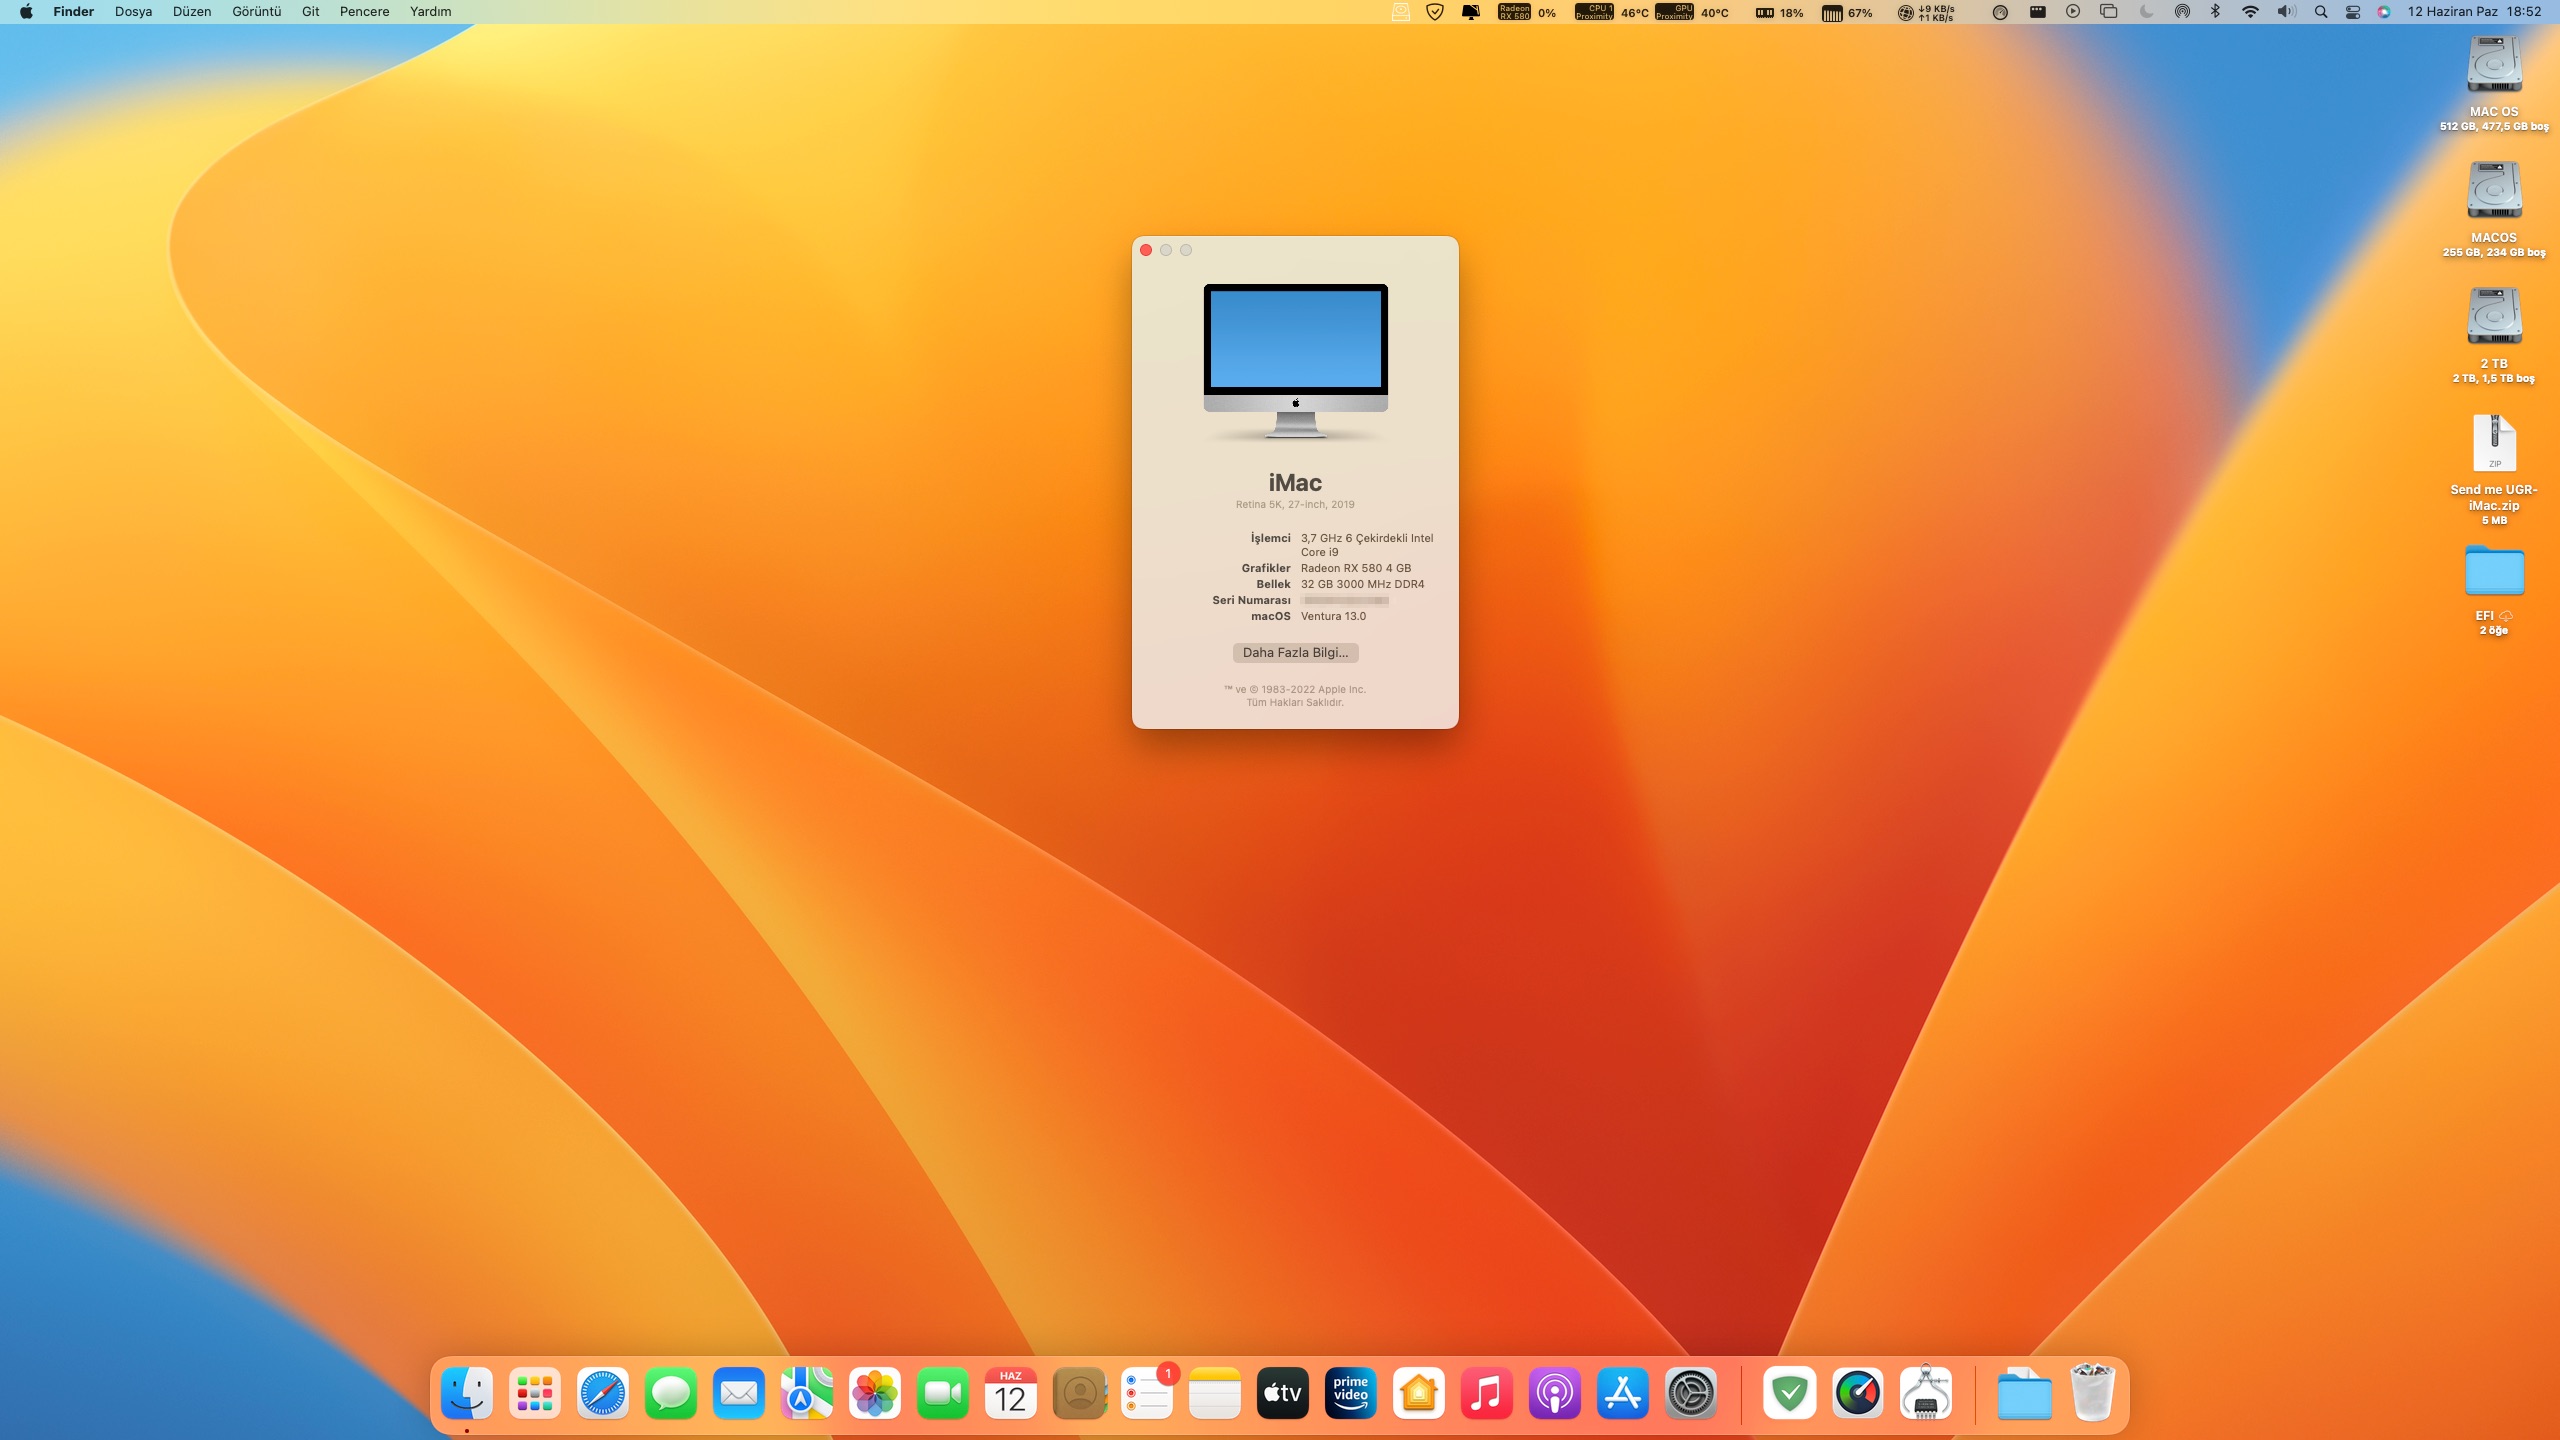Open Apple TV app in the Dock
This screenshot has width=2560, height=1440.
[x=1283, y=1393]
